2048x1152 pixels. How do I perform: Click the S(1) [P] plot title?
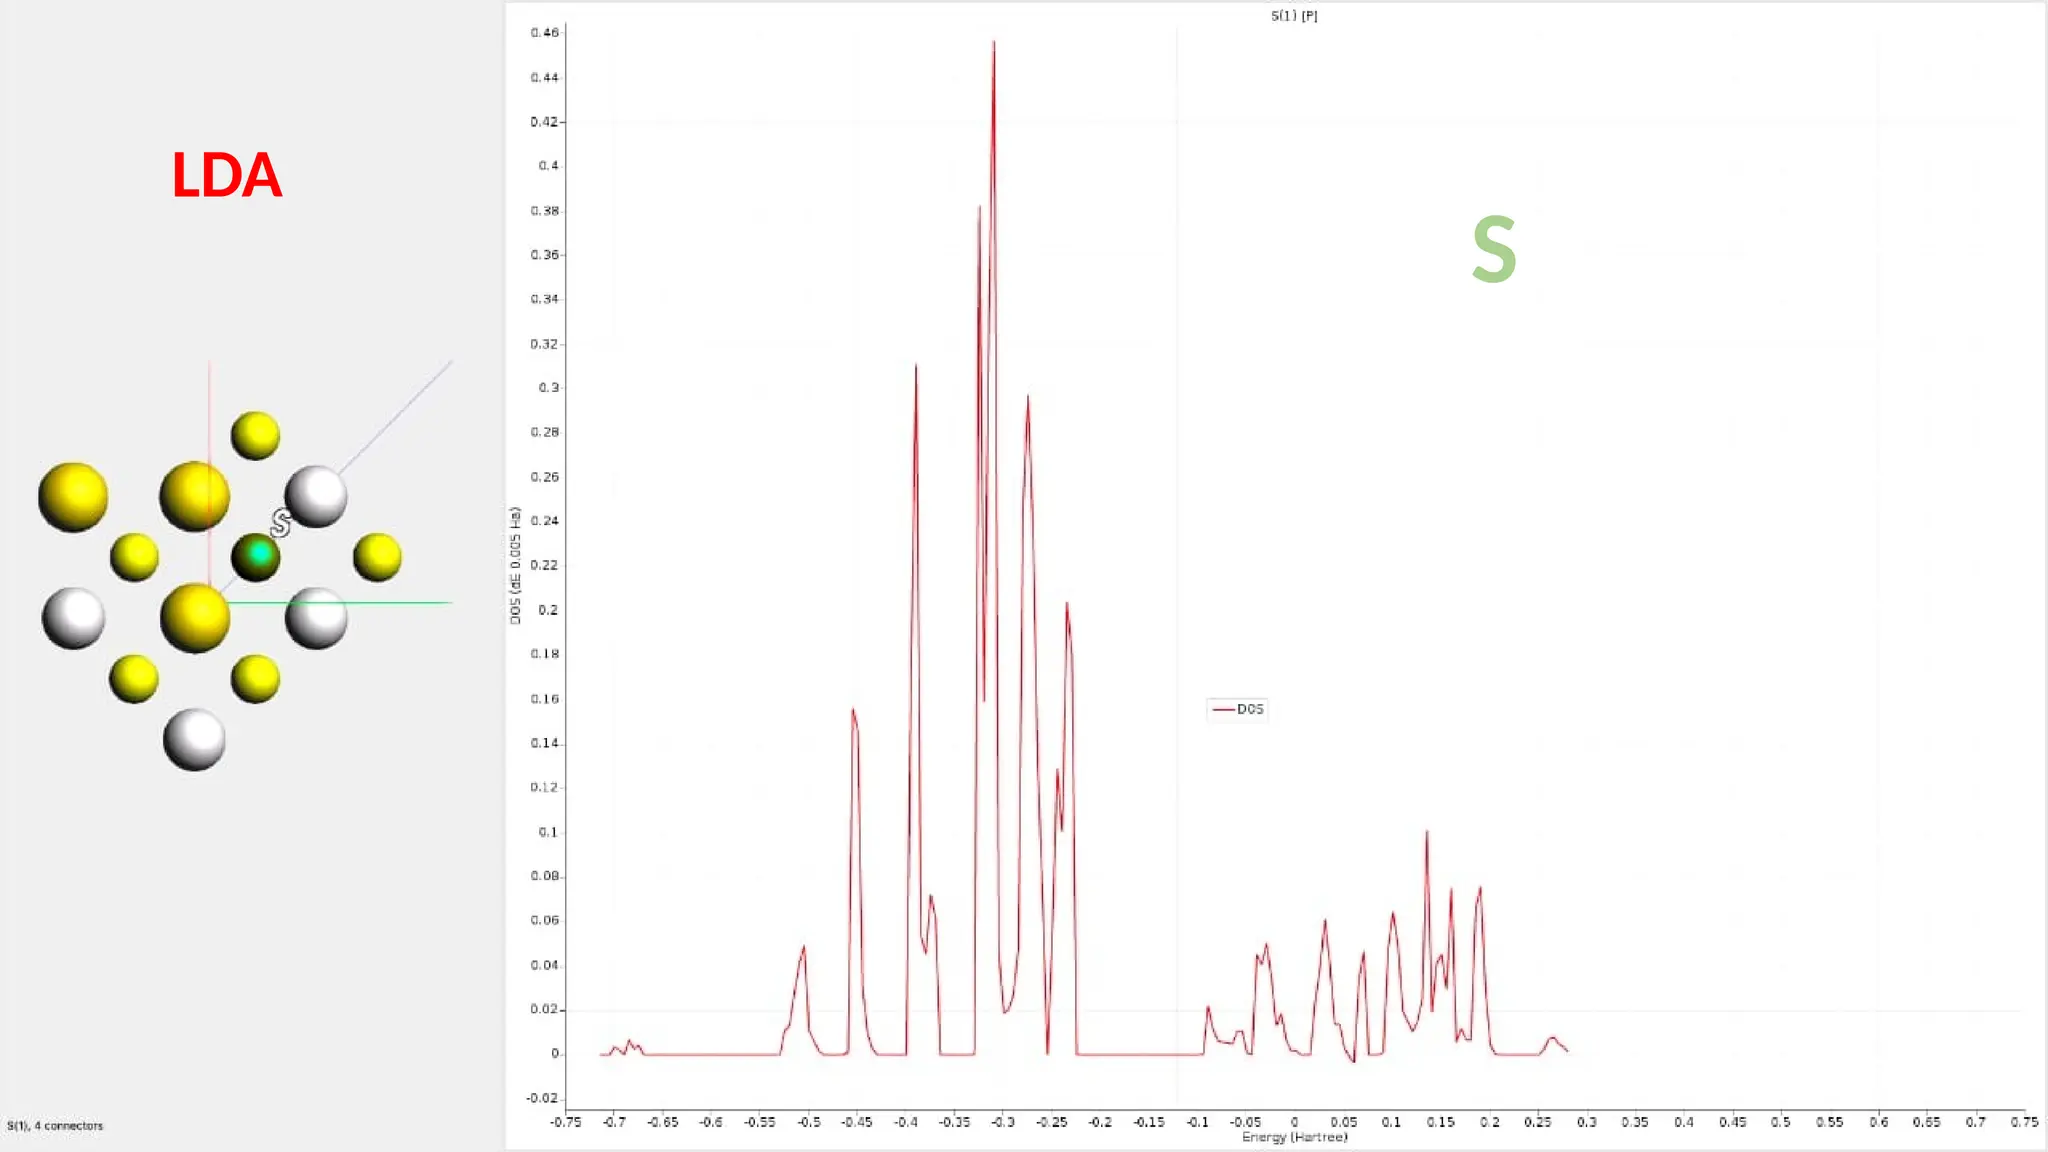pos(1294,16)
